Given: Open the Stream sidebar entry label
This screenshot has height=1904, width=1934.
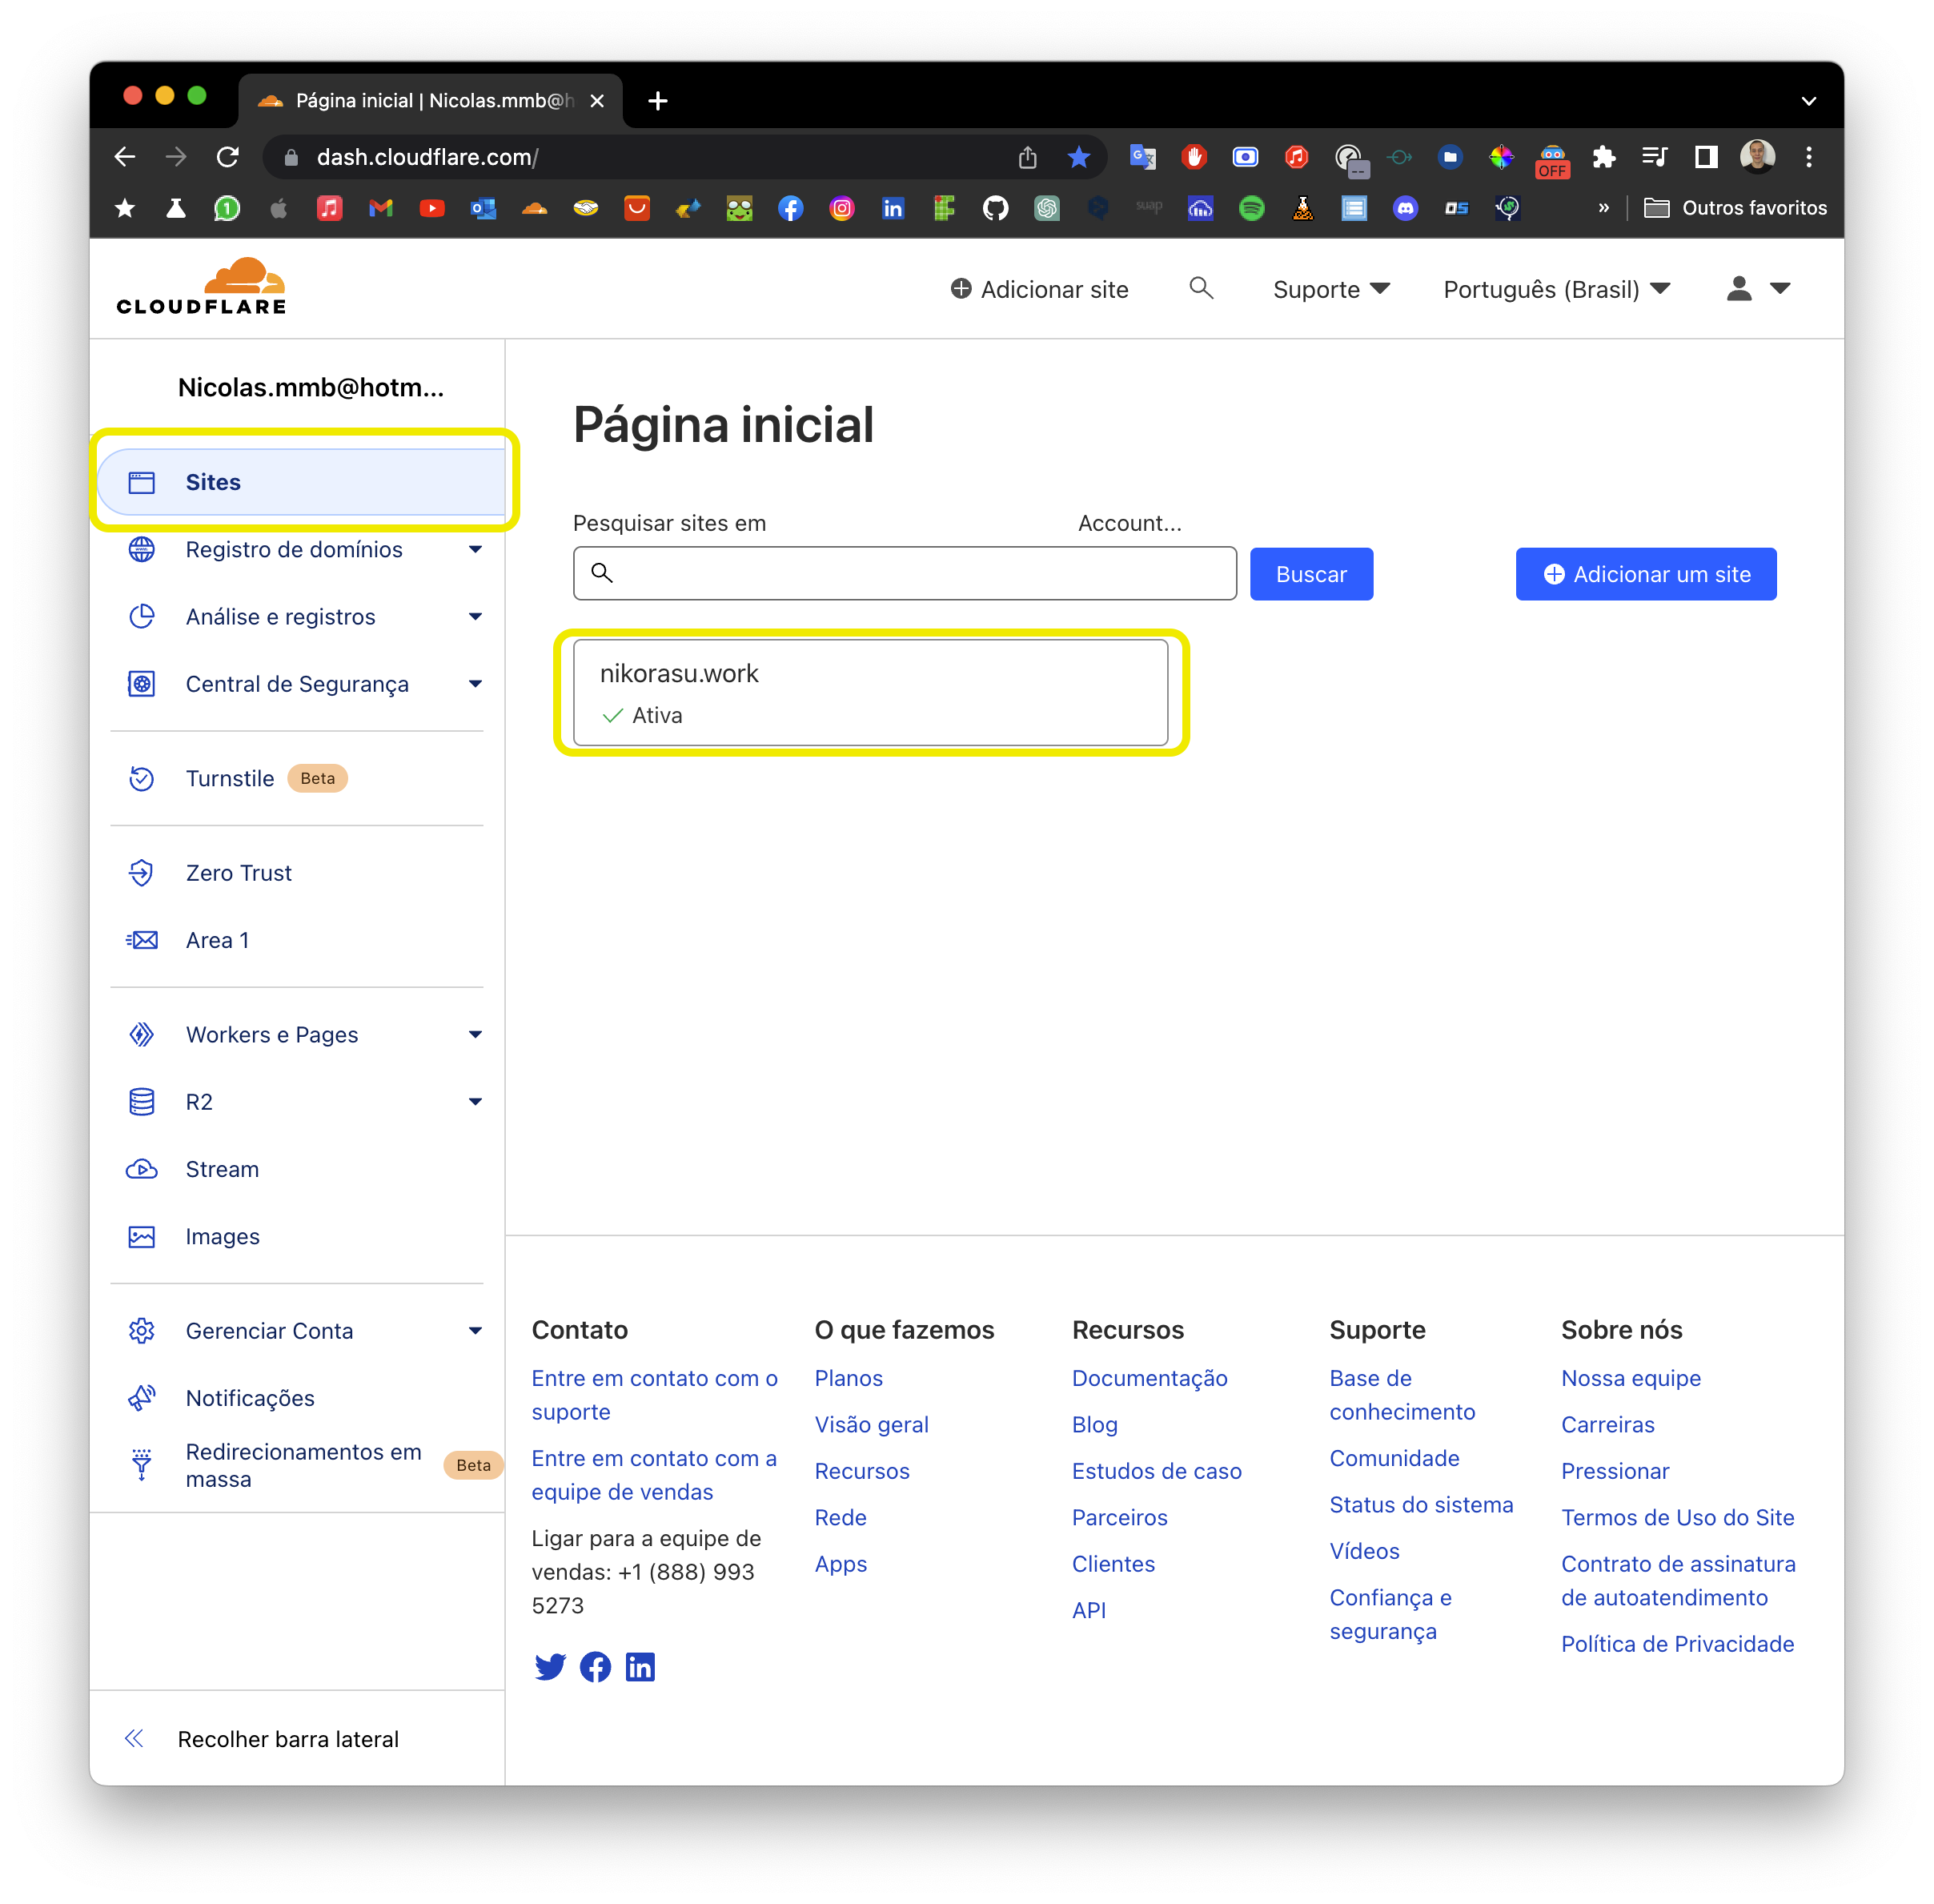Looking at the screenshot, I should tap(222, 1169).
